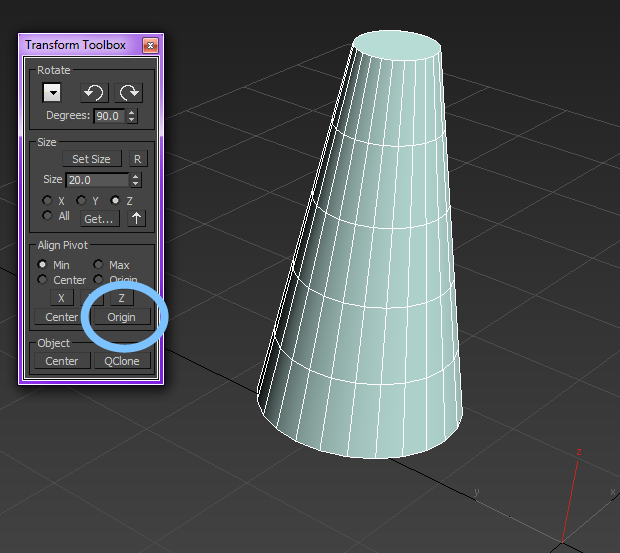Select the All size axes radio button

pos(46,216)
